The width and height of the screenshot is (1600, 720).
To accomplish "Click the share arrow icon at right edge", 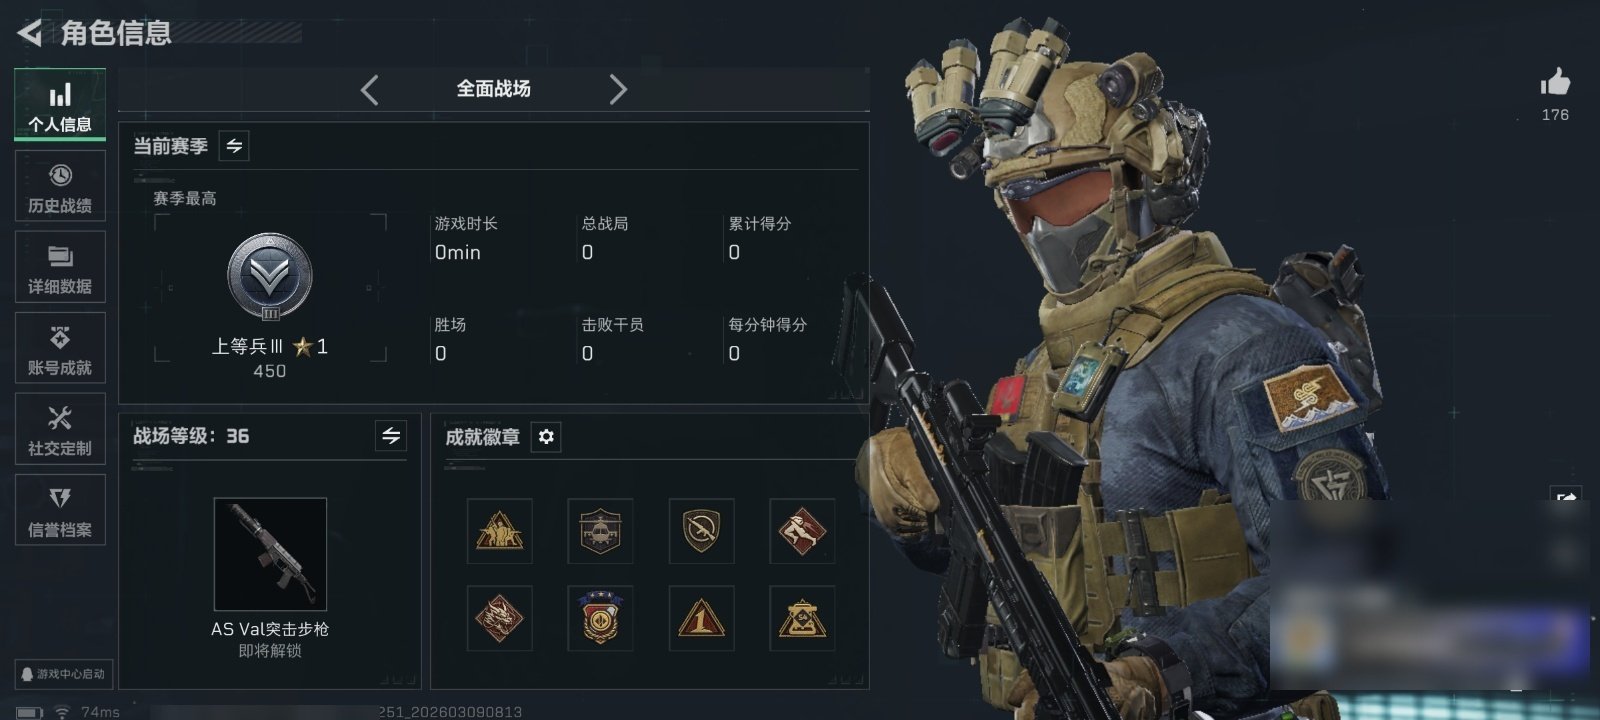I will 1566,497.
